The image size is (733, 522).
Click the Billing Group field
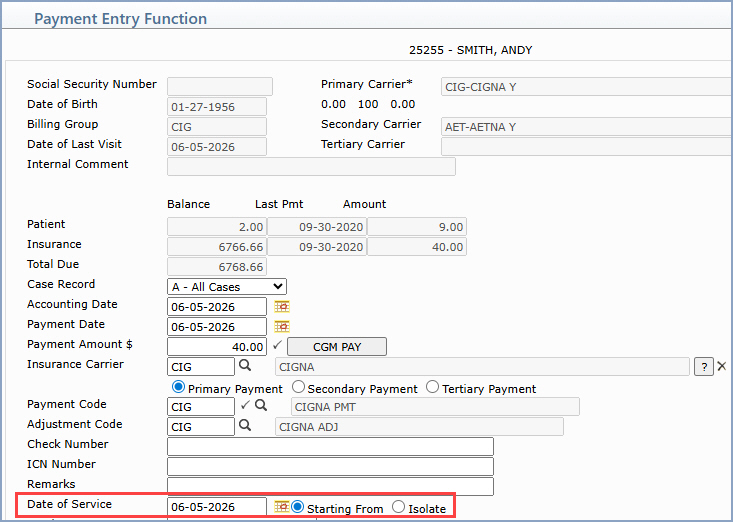(217, 127)
